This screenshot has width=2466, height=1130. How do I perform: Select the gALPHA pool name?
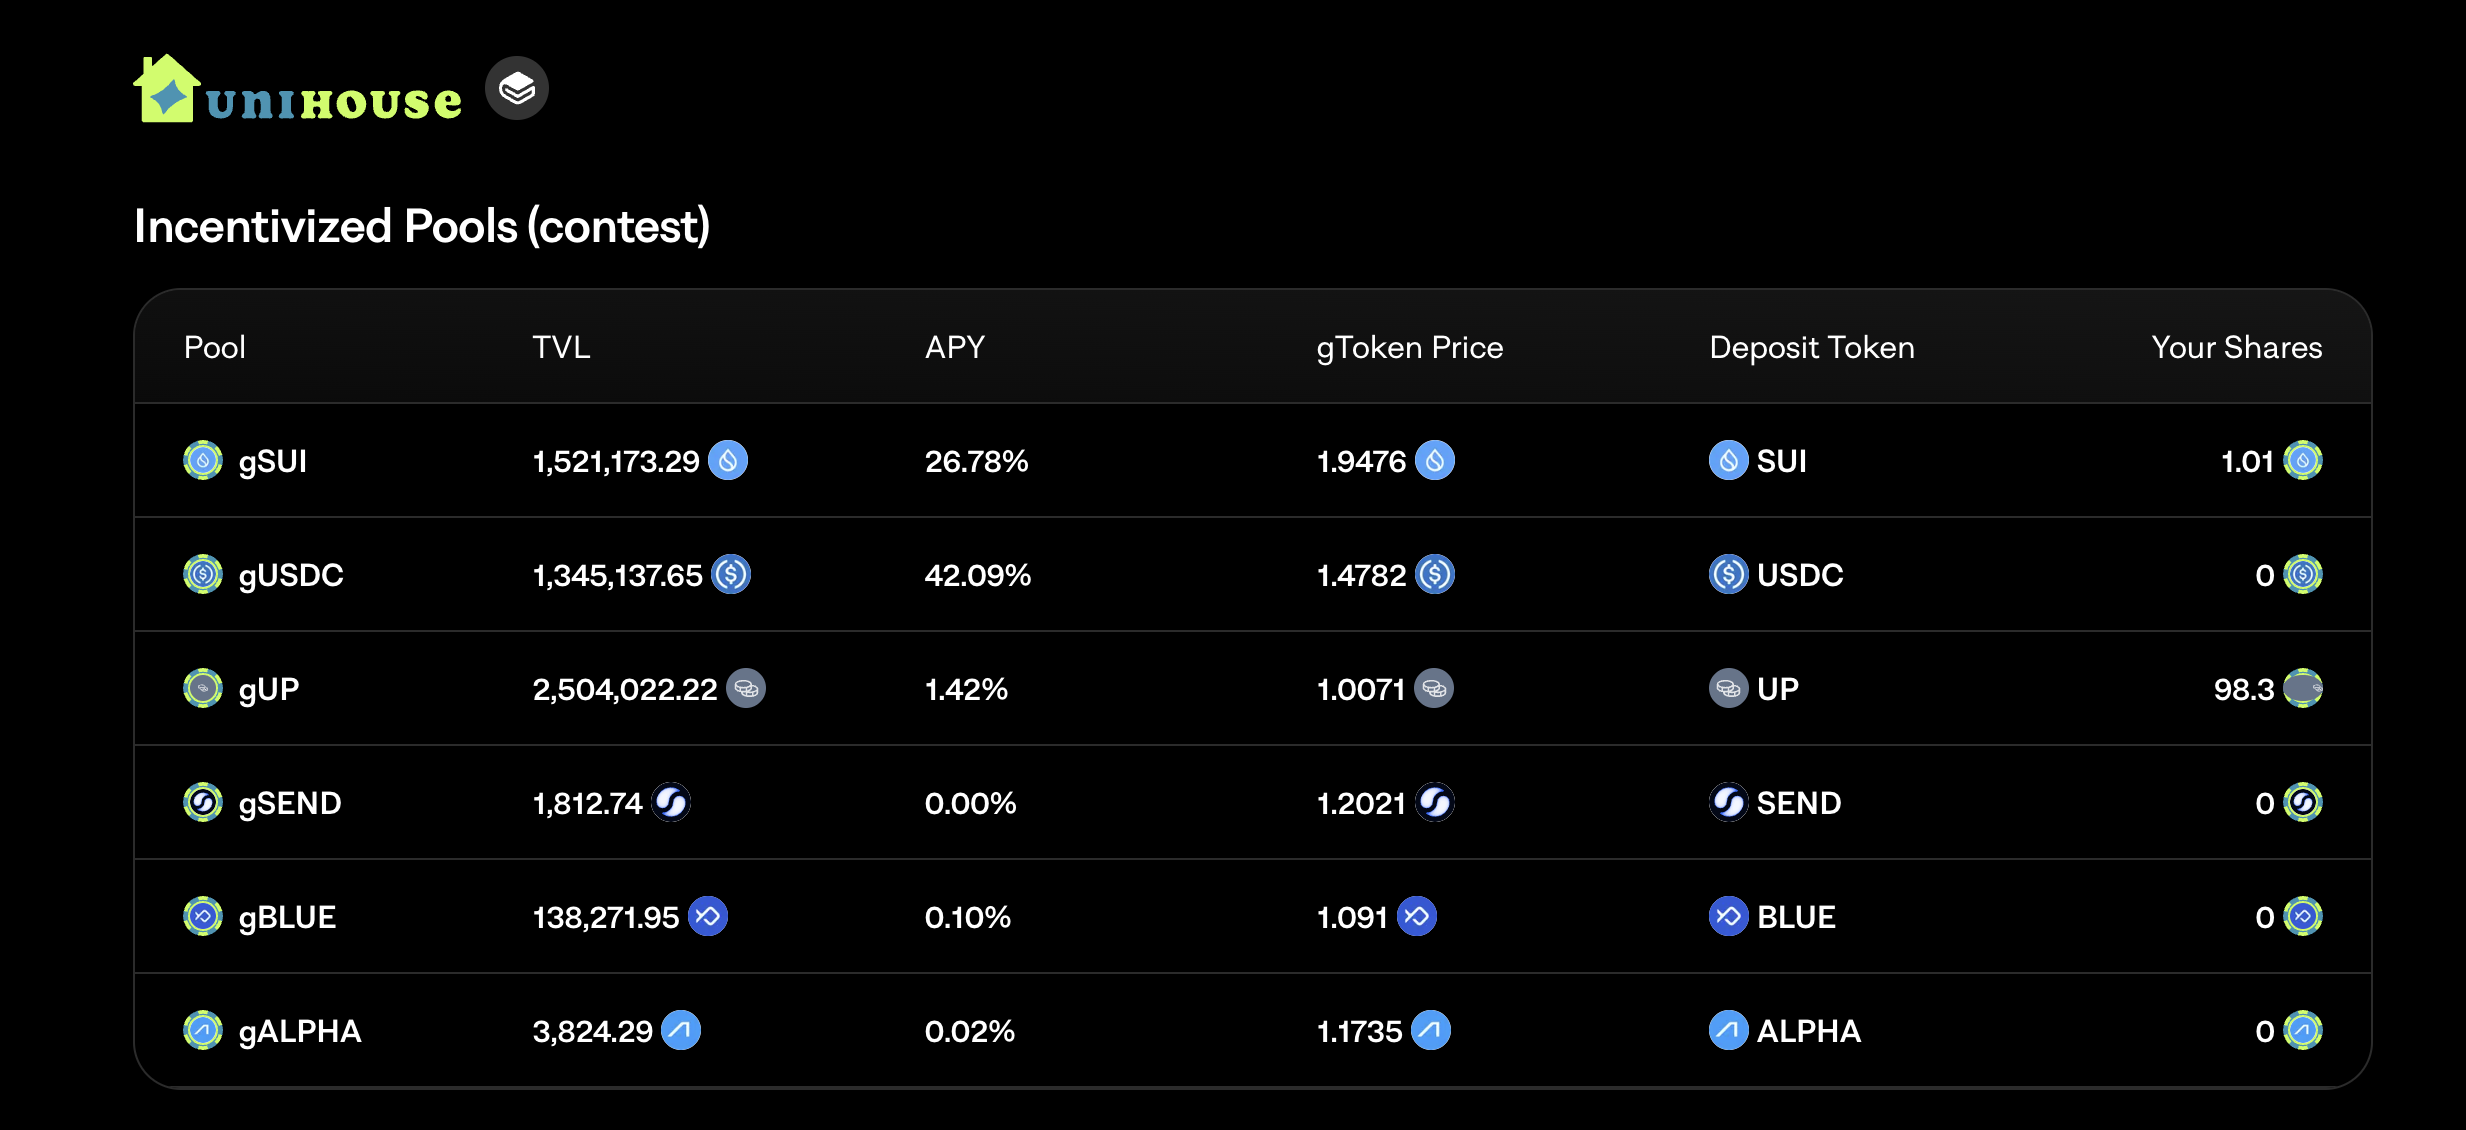pos(299,1031)
